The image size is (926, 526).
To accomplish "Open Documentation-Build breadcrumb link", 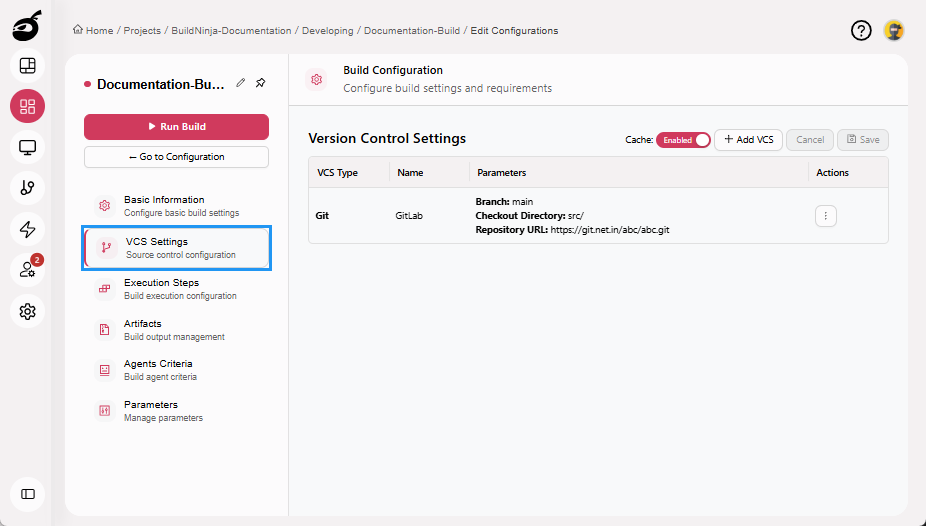I will coord(412,31).
